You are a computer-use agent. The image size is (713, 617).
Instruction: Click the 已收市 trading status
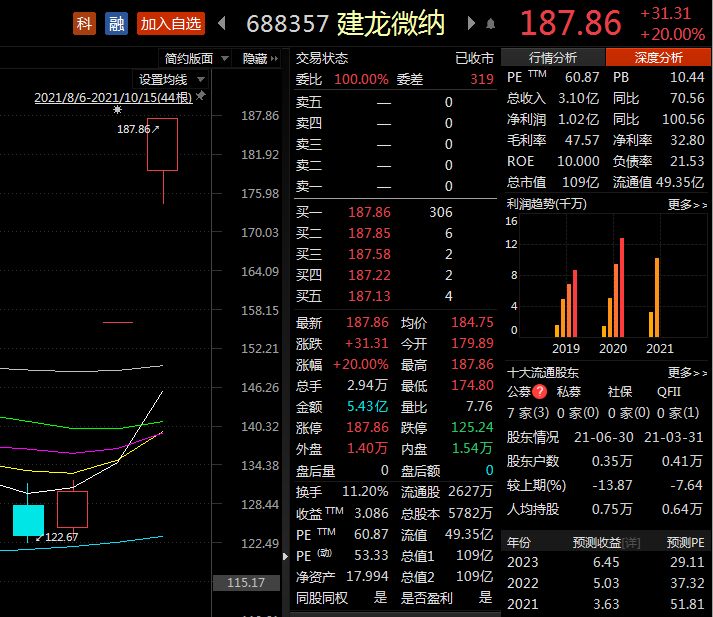(x=474, y=58)
